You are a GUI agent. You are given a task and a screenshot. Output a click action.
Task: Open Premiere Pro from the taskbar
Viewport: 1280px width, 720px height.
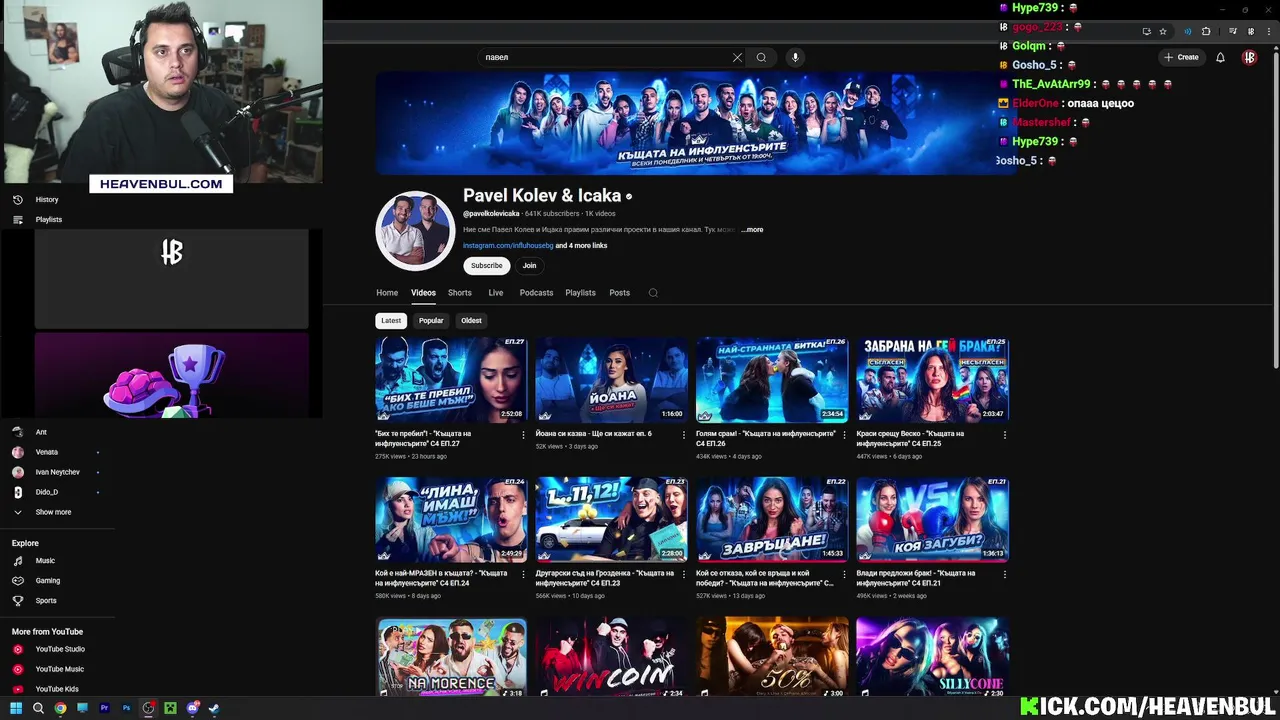click(x=104, y=708)
